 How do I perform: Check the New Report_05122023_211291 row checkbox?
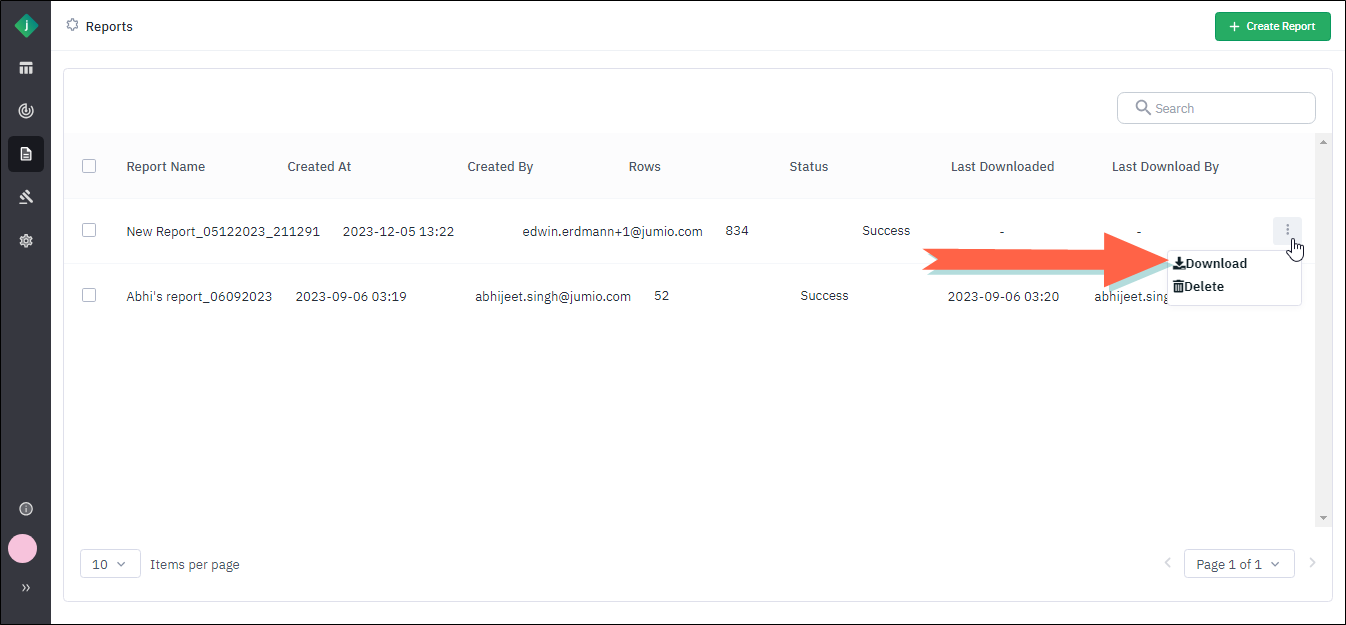(89, 230)
